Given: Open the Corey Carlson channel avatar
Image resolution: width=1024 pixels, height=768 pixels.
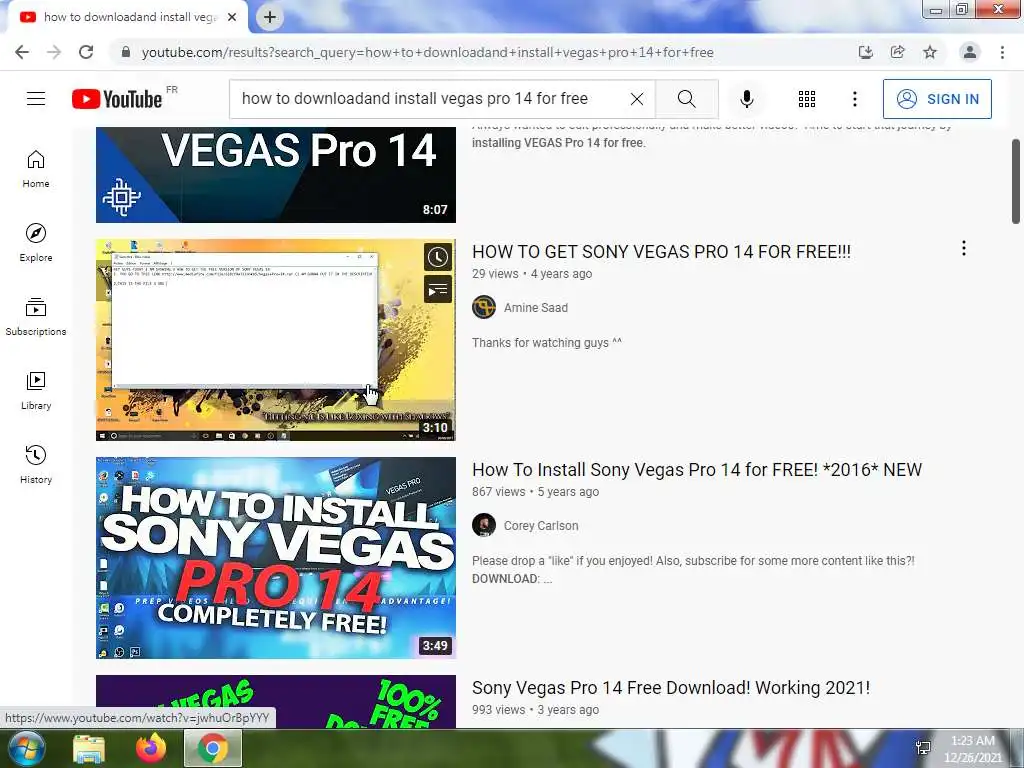Looking at the screenshot, I should (x=484, y=525).
